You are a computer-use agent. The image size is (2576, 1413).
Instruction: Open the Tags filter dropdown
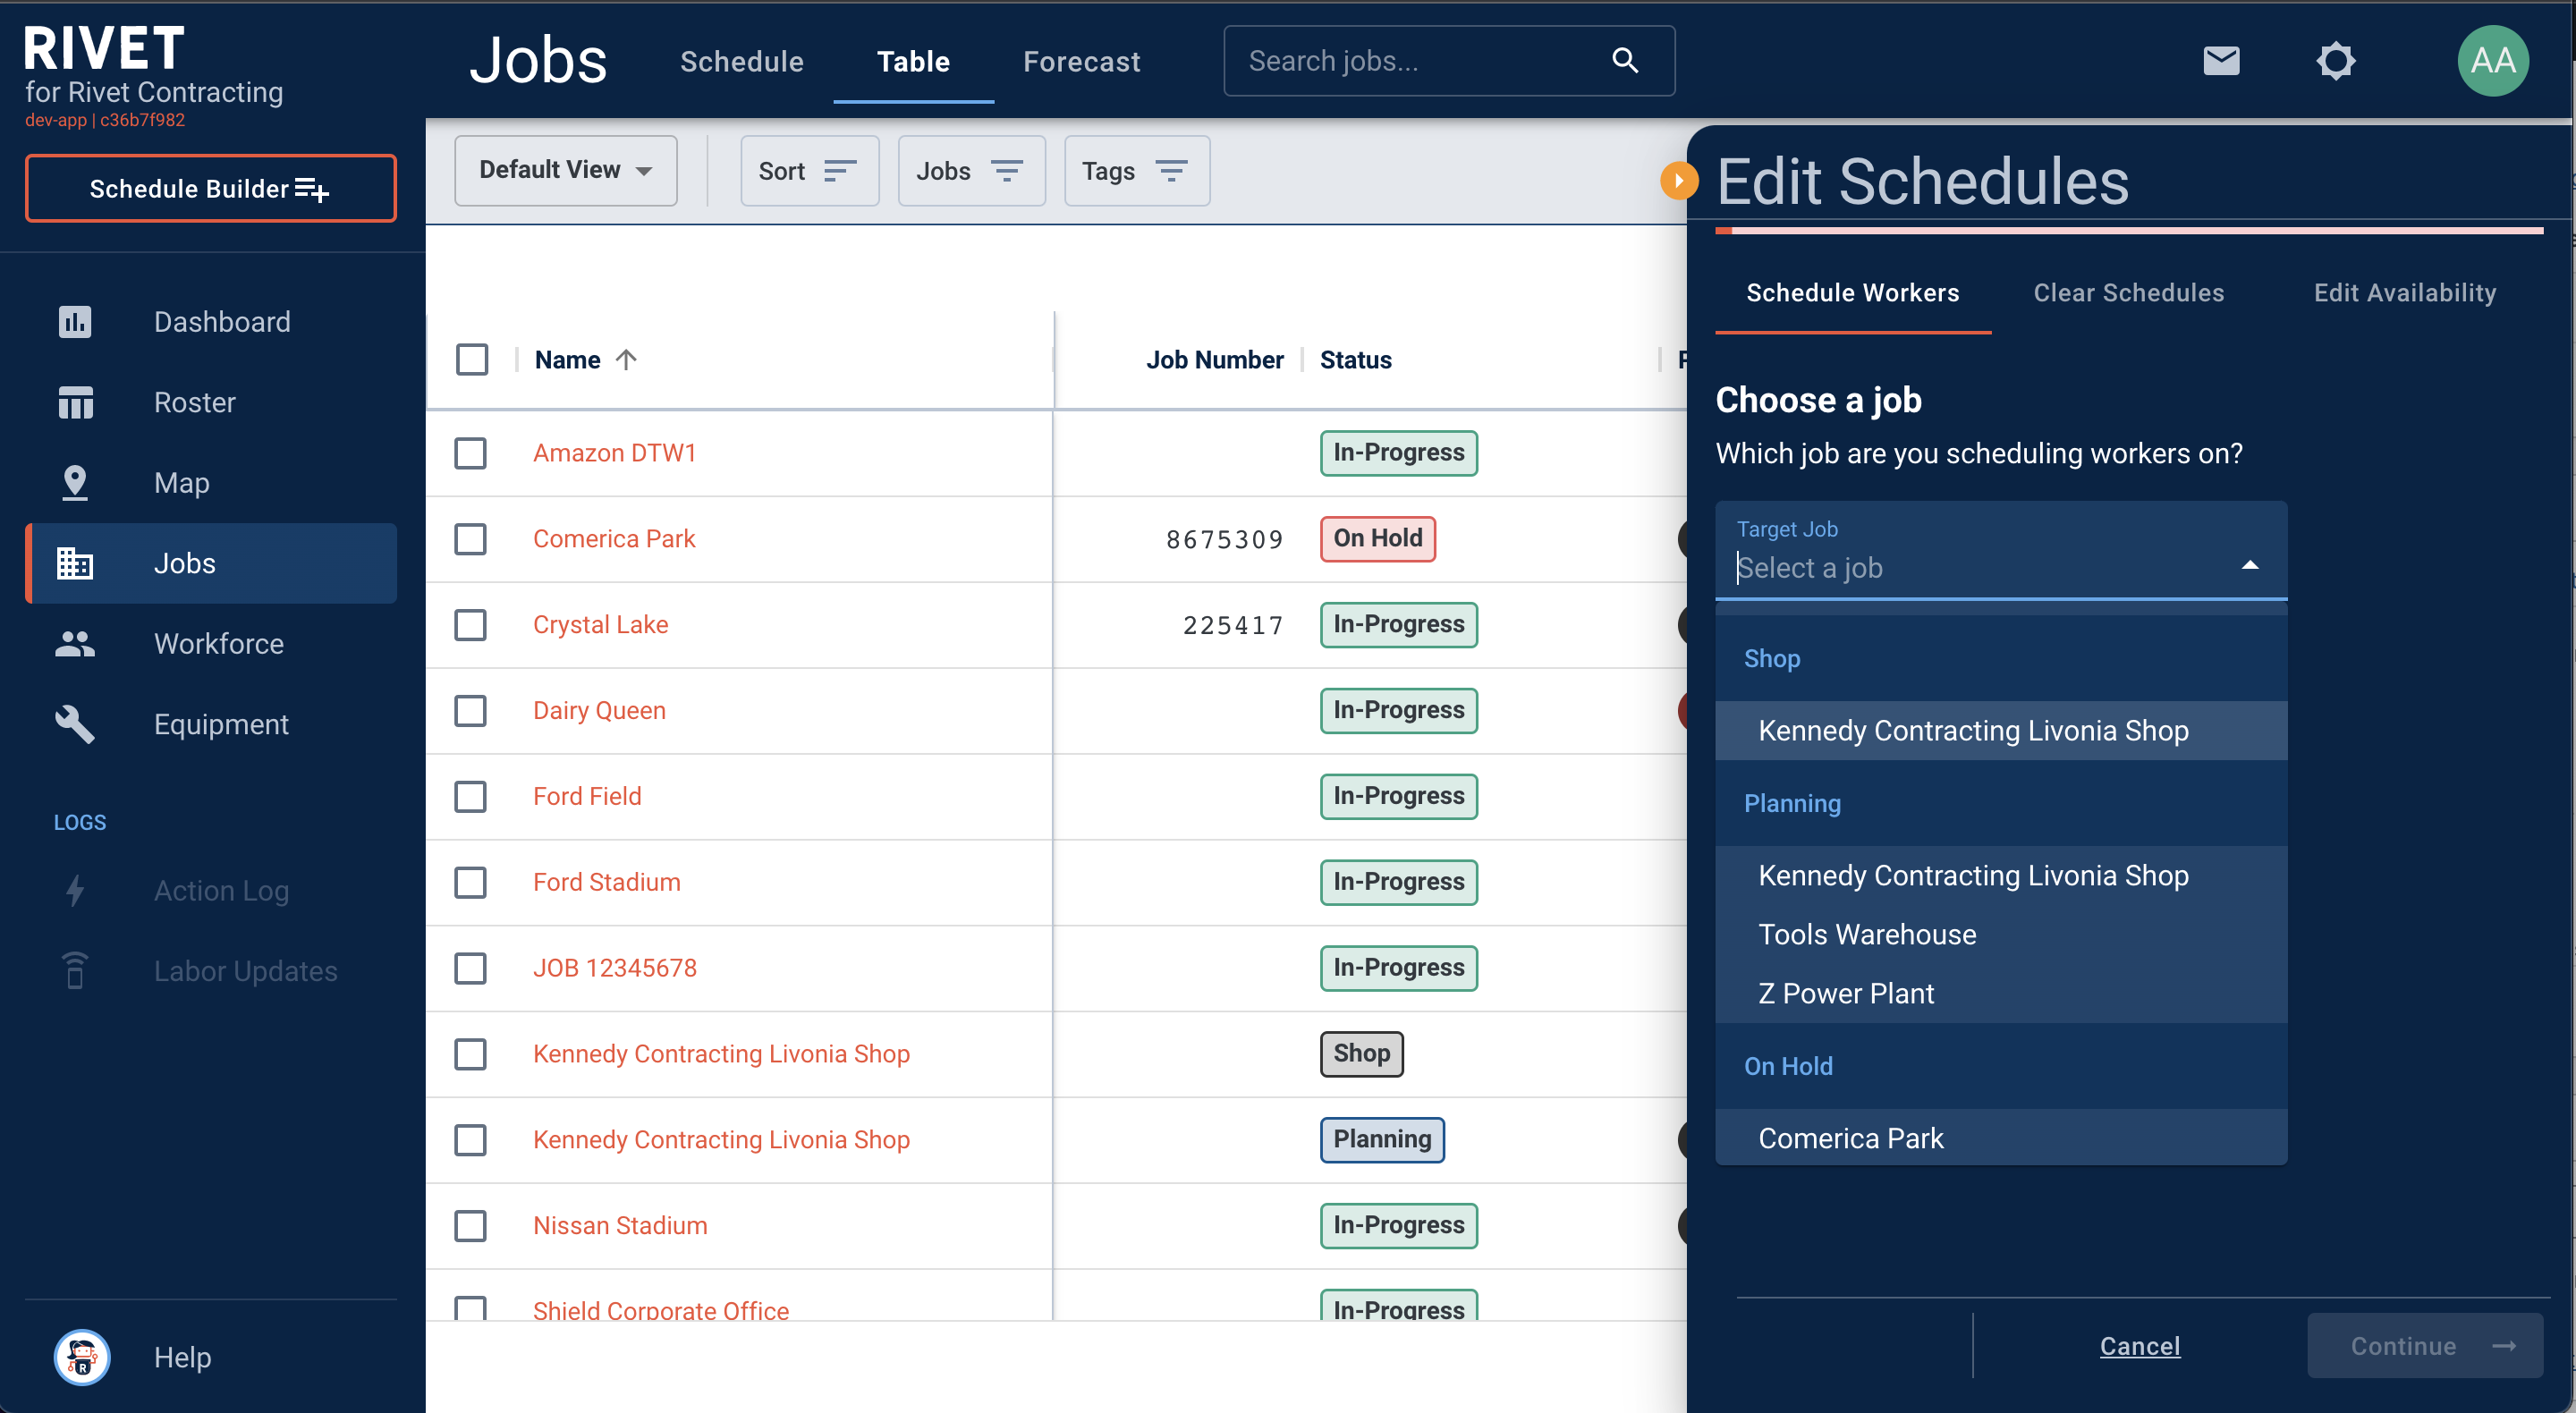(1137, 171)
